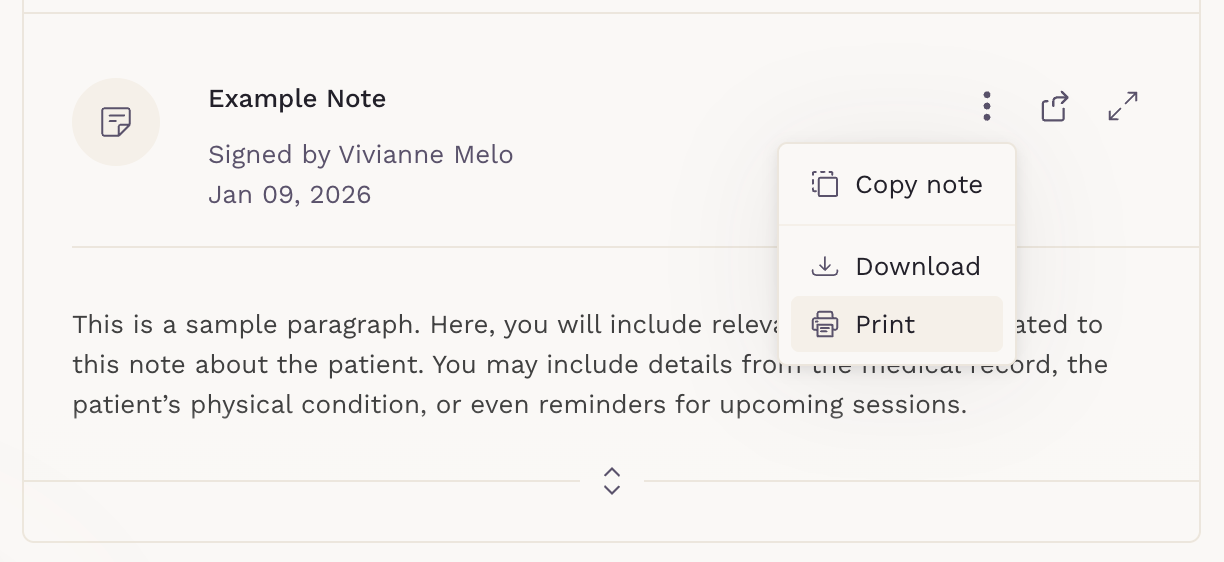This screenshot has width=1224, height=562.
Task: Click the share note icon
Action: pyautogui.click(x=1054, y=106)
